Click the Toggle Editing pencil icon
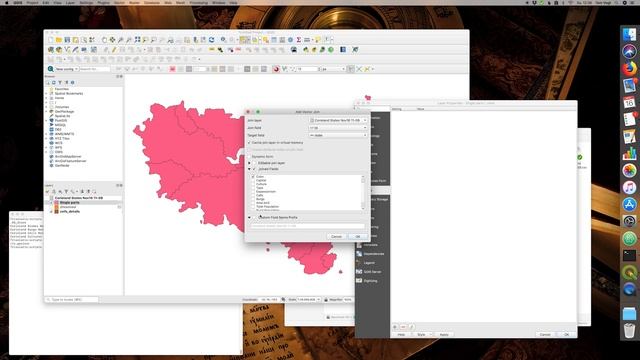The width and height of the screenshot is (640, 360). (114, 50)
